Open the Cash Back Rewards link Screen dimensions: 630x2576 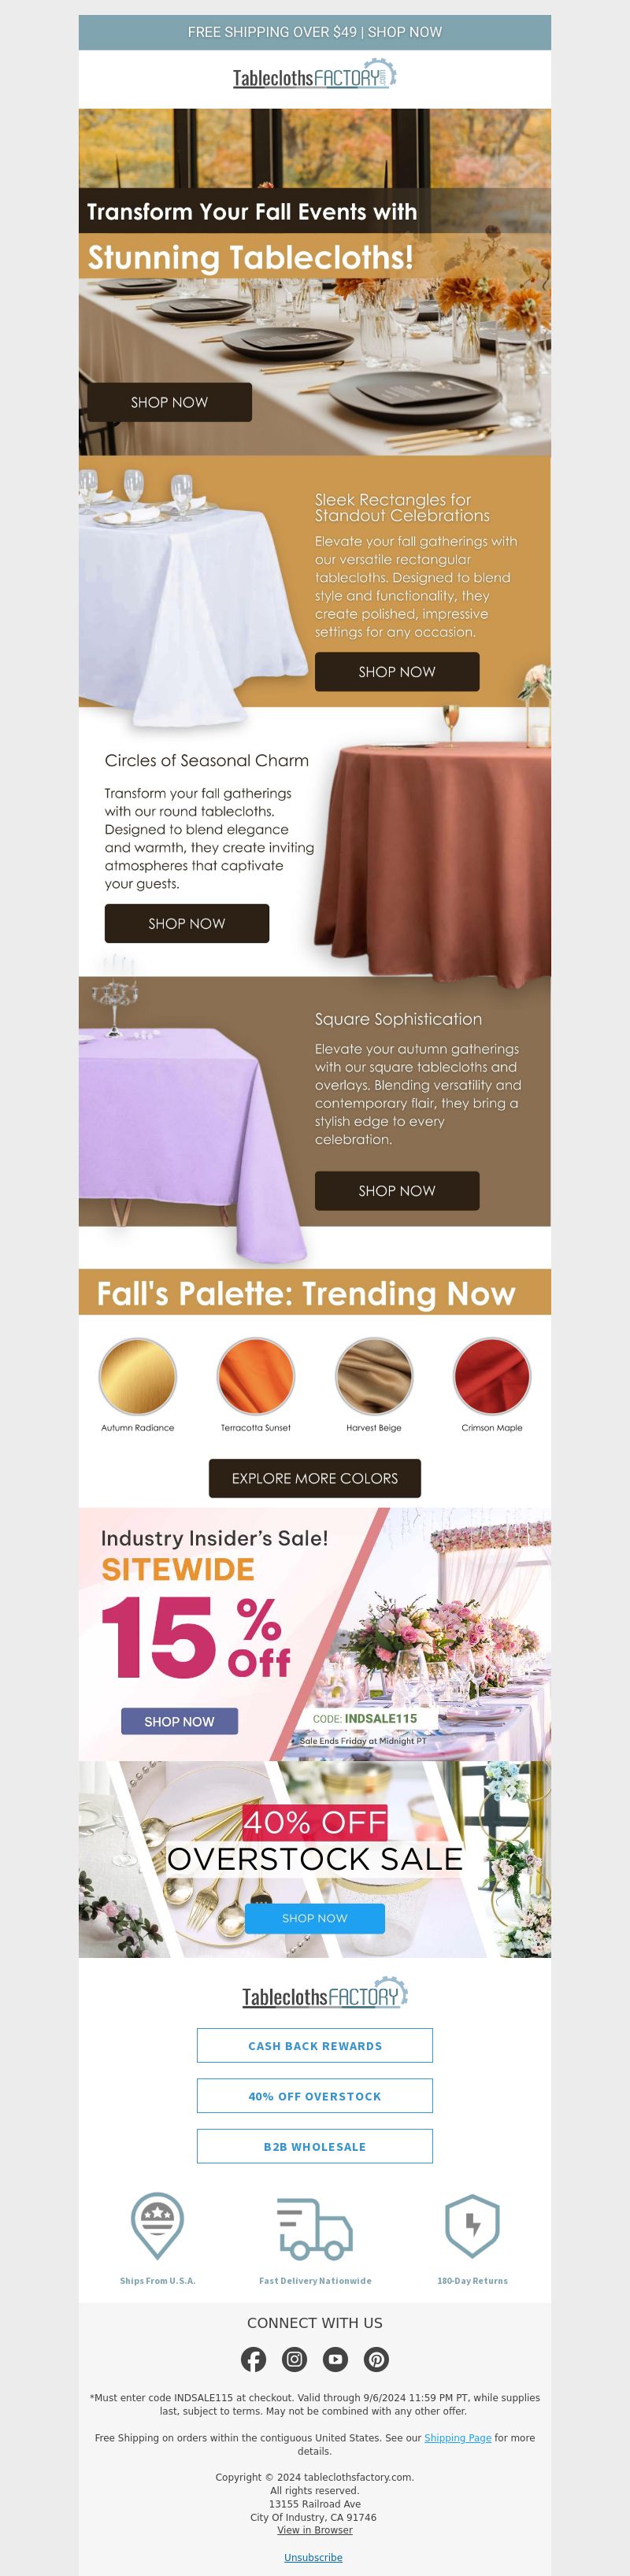click(315, 2045)
